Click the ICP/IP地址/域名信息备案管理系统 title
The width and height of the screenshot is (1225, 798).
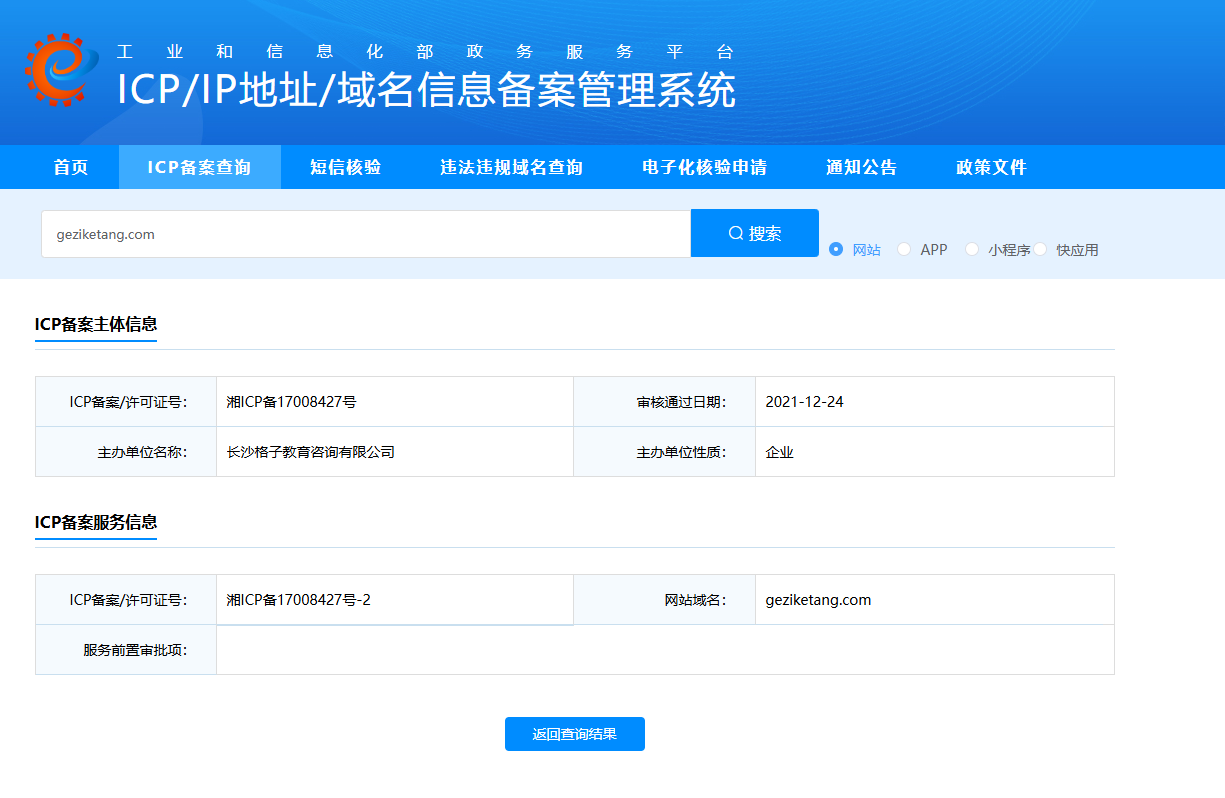pyautogui.click(x=427, y=90)
